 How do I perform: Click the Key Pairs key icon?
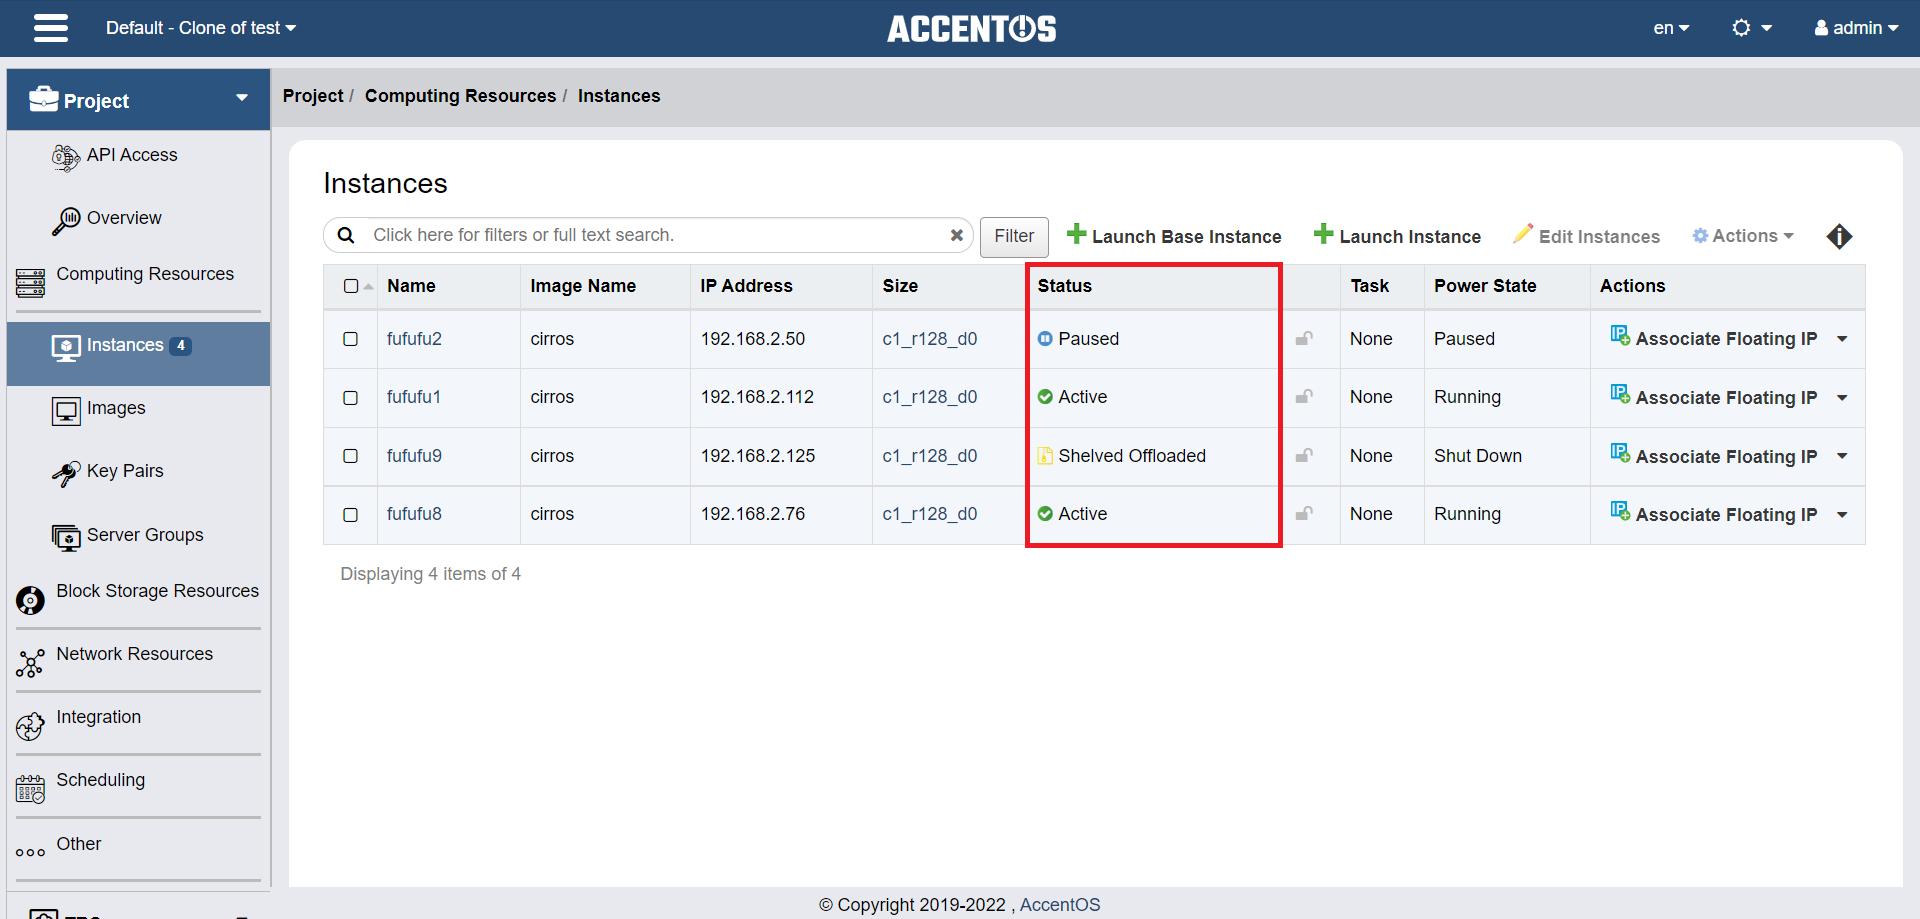[x=66, y=473]
